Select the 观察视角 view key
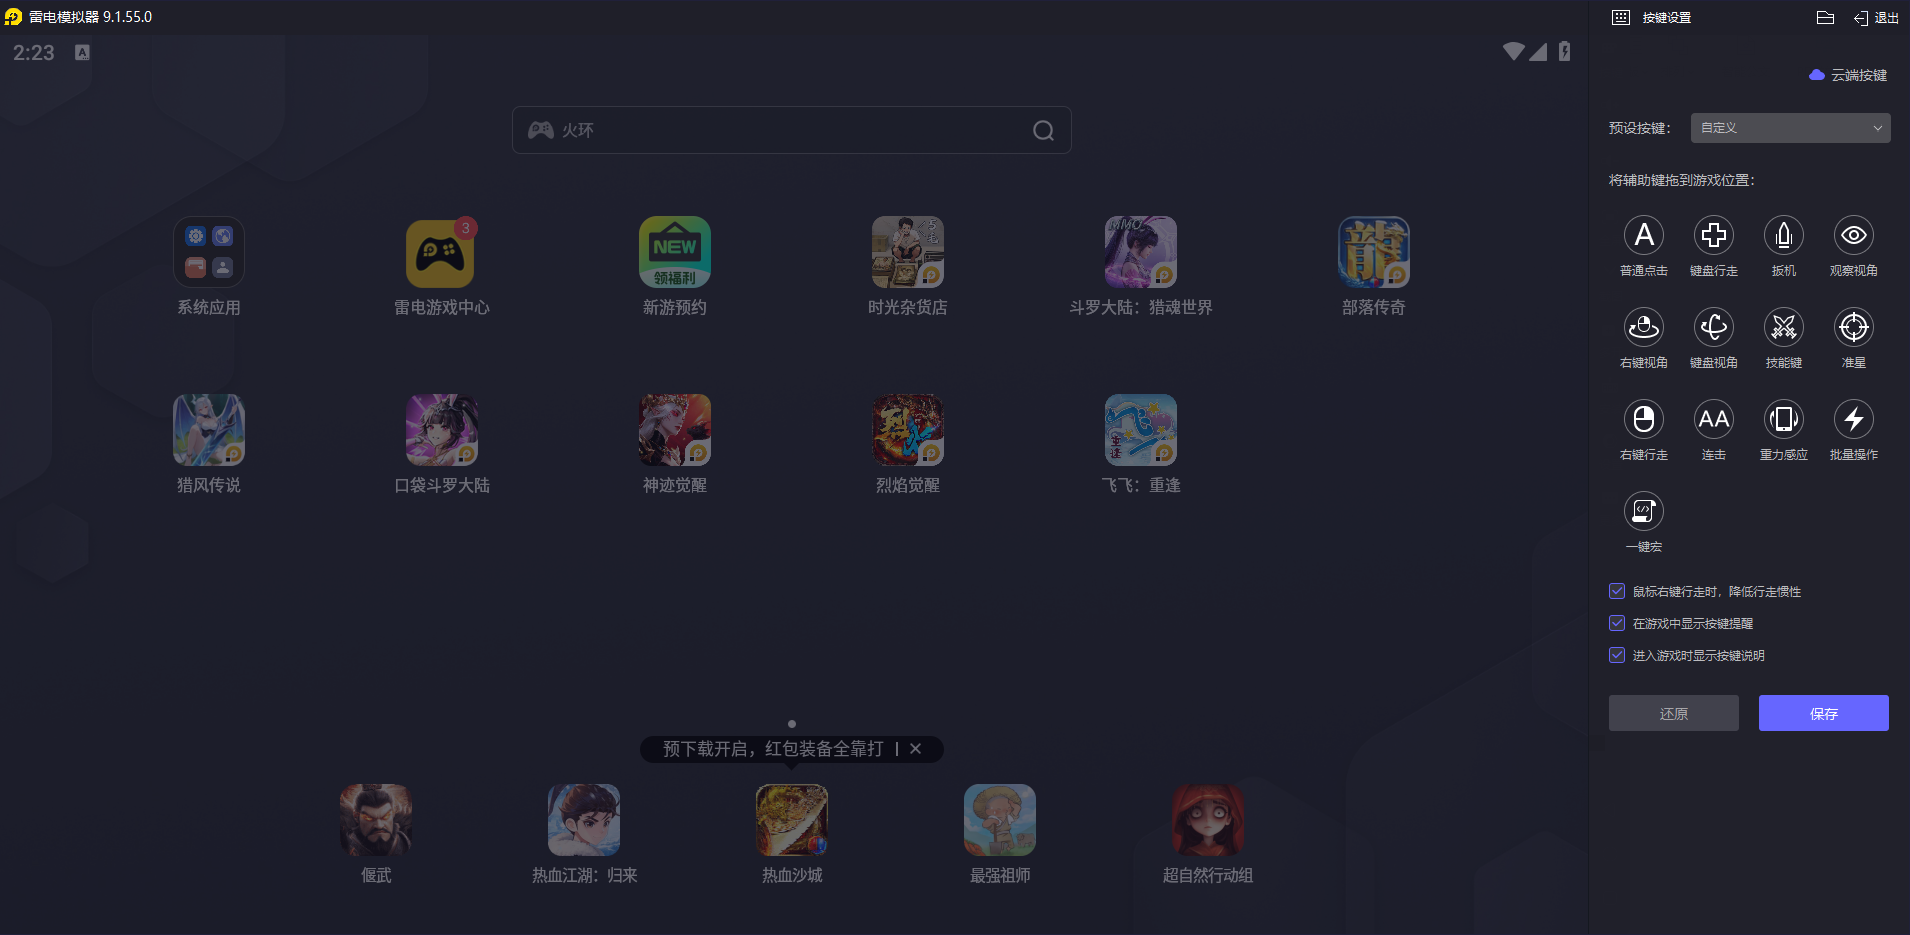Image resolution: width=1910 pixels, height=935 pixels. coord(1853,236)
